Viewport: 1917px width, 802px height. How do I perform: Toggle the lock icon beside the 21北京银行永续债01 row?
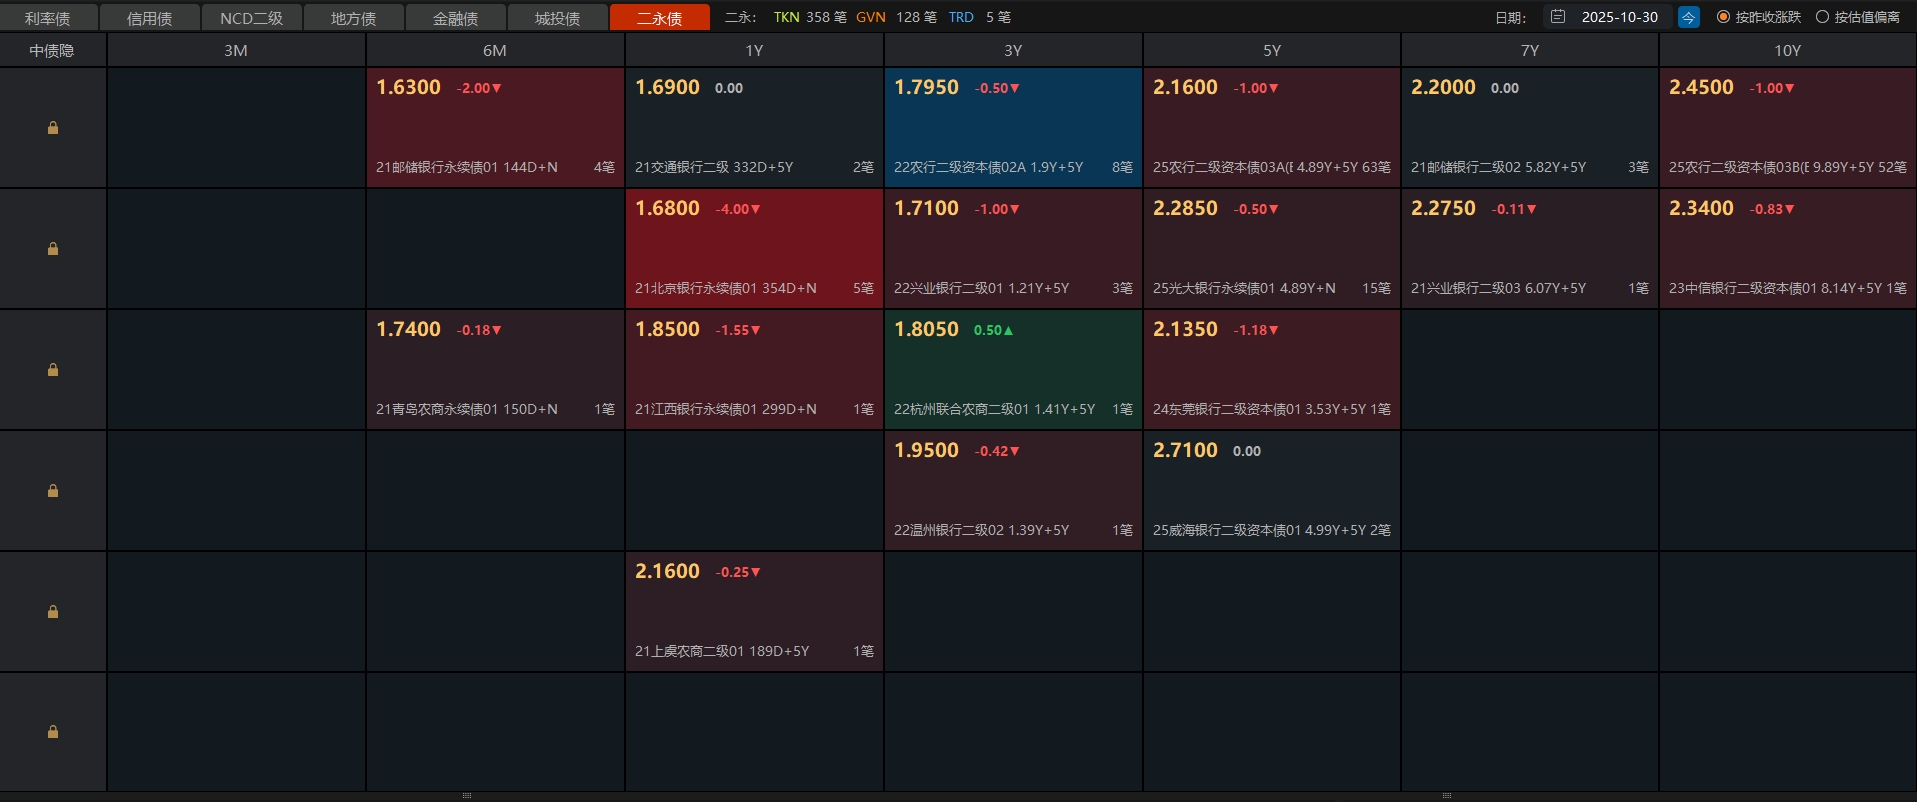pyautogui.click(x=53, y=249)
